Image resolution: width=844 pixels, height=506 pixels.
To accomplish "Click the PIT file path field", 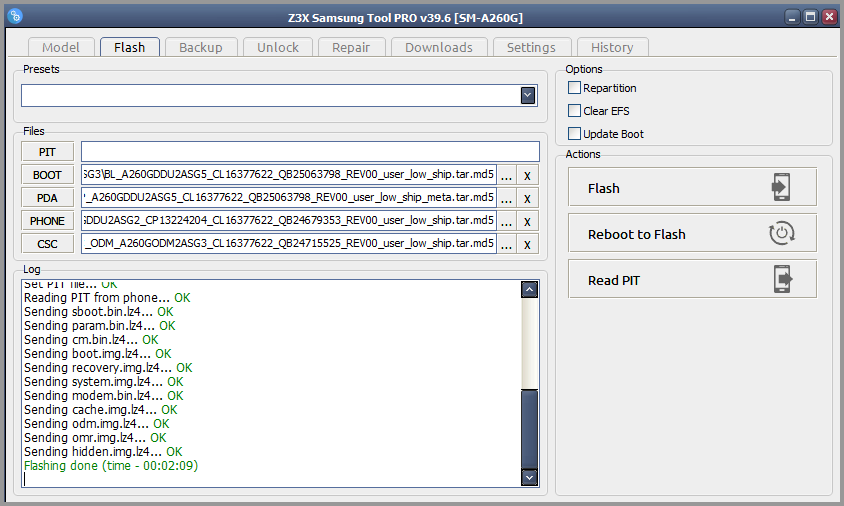I will (310, 152).
